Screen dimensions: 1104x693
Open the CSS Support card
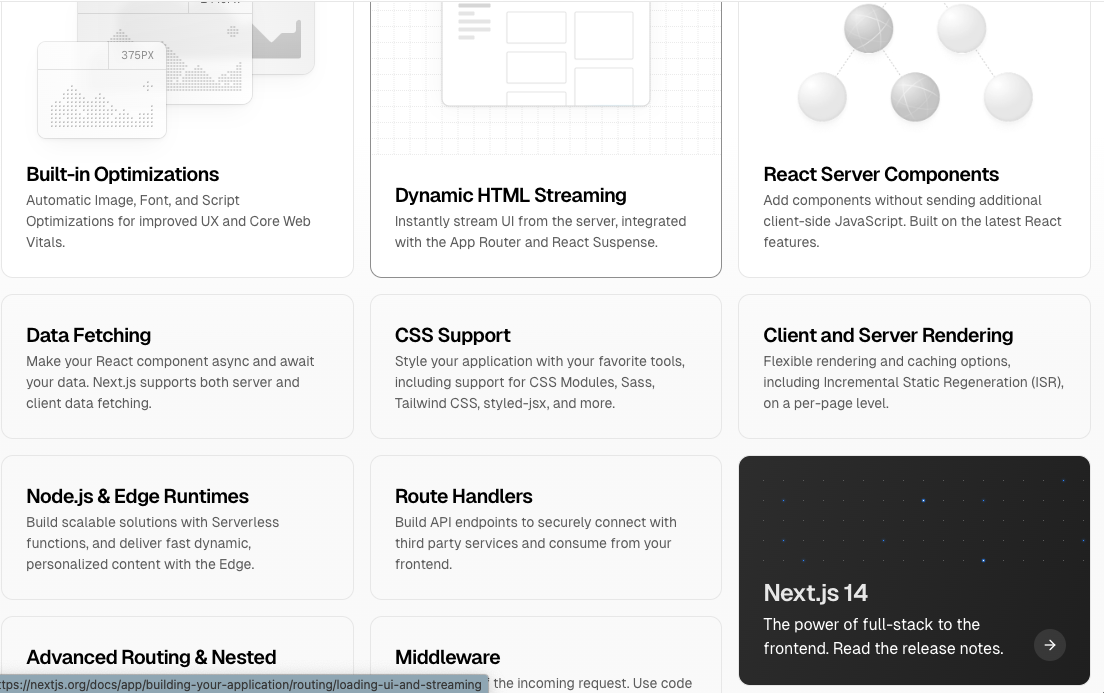[546, 366]
